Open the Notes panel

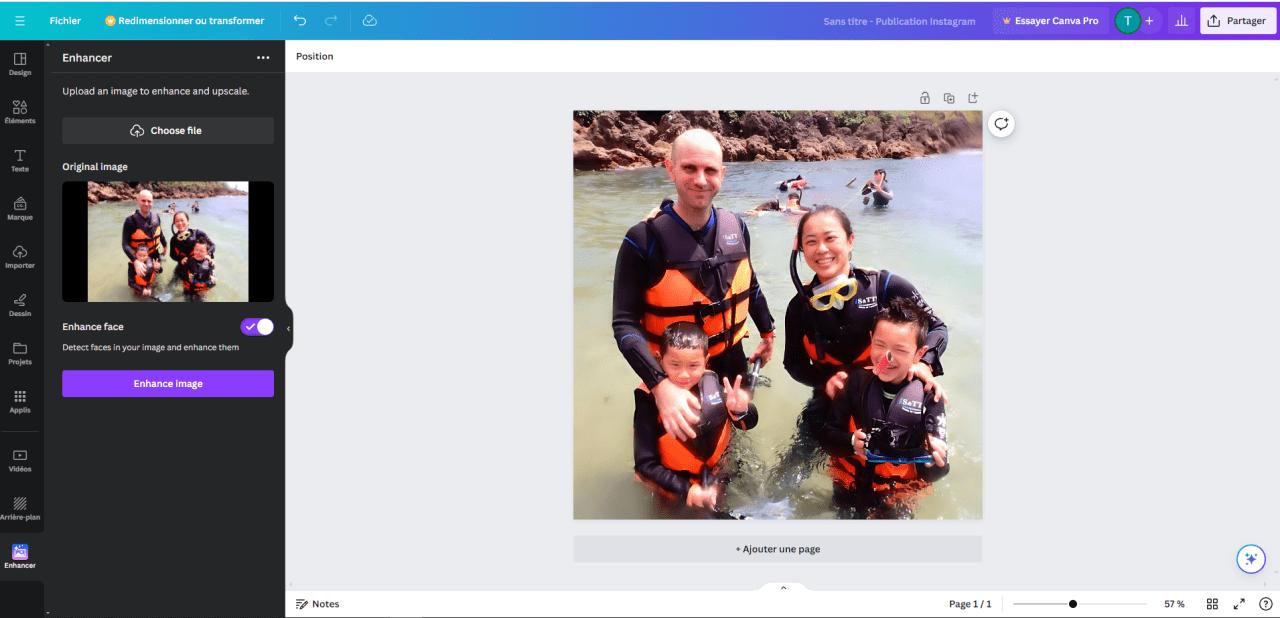tap(318, 604)
